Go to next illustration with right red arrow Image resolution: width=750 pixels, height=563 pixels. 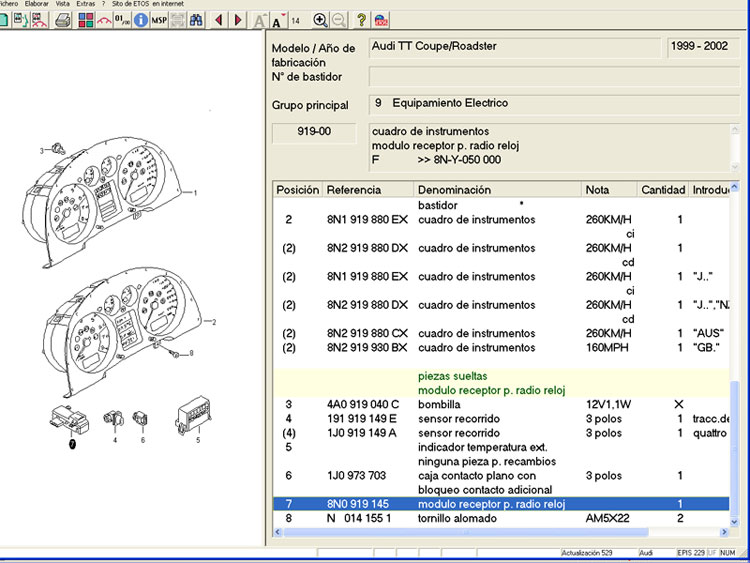(x=238, y=20)
